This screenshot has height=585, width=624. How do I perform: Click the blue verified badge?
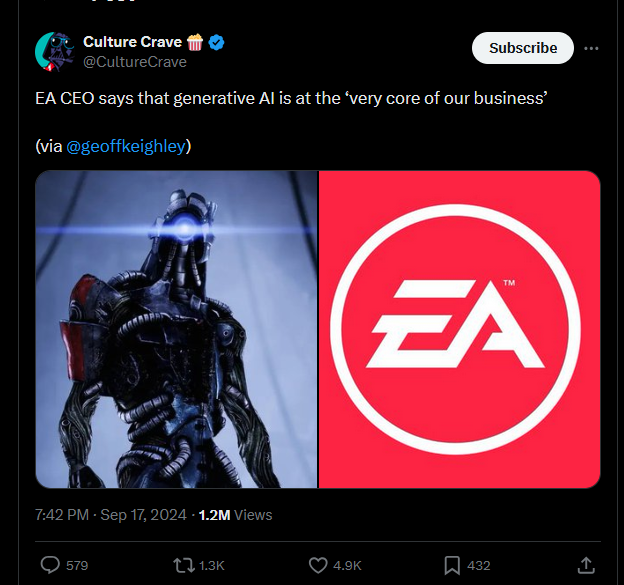pos(216,42)
